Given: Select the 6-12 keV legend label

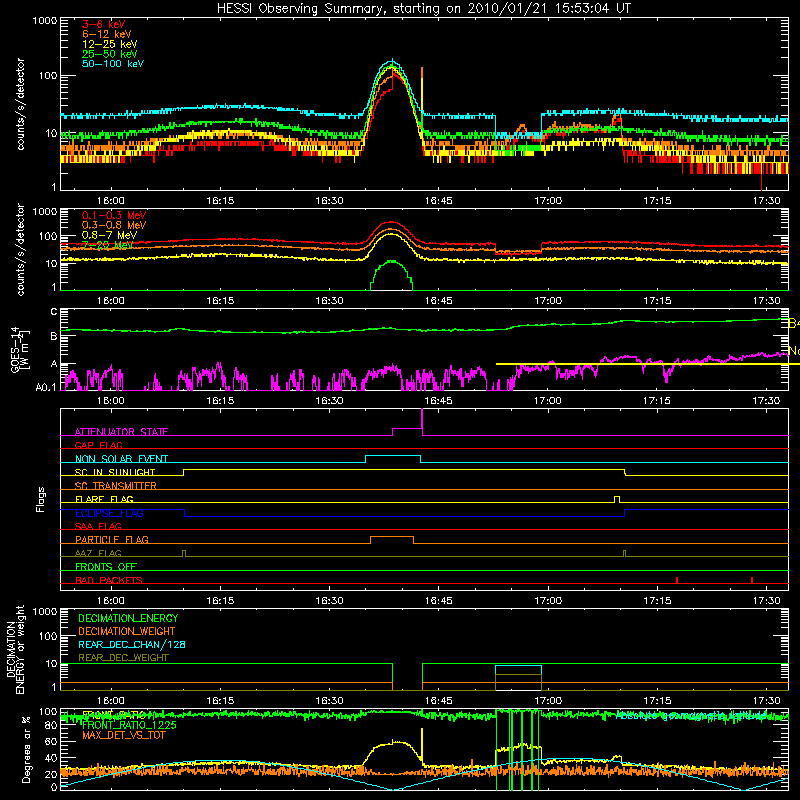Looking at the screenshot, I should pos(106,34).
